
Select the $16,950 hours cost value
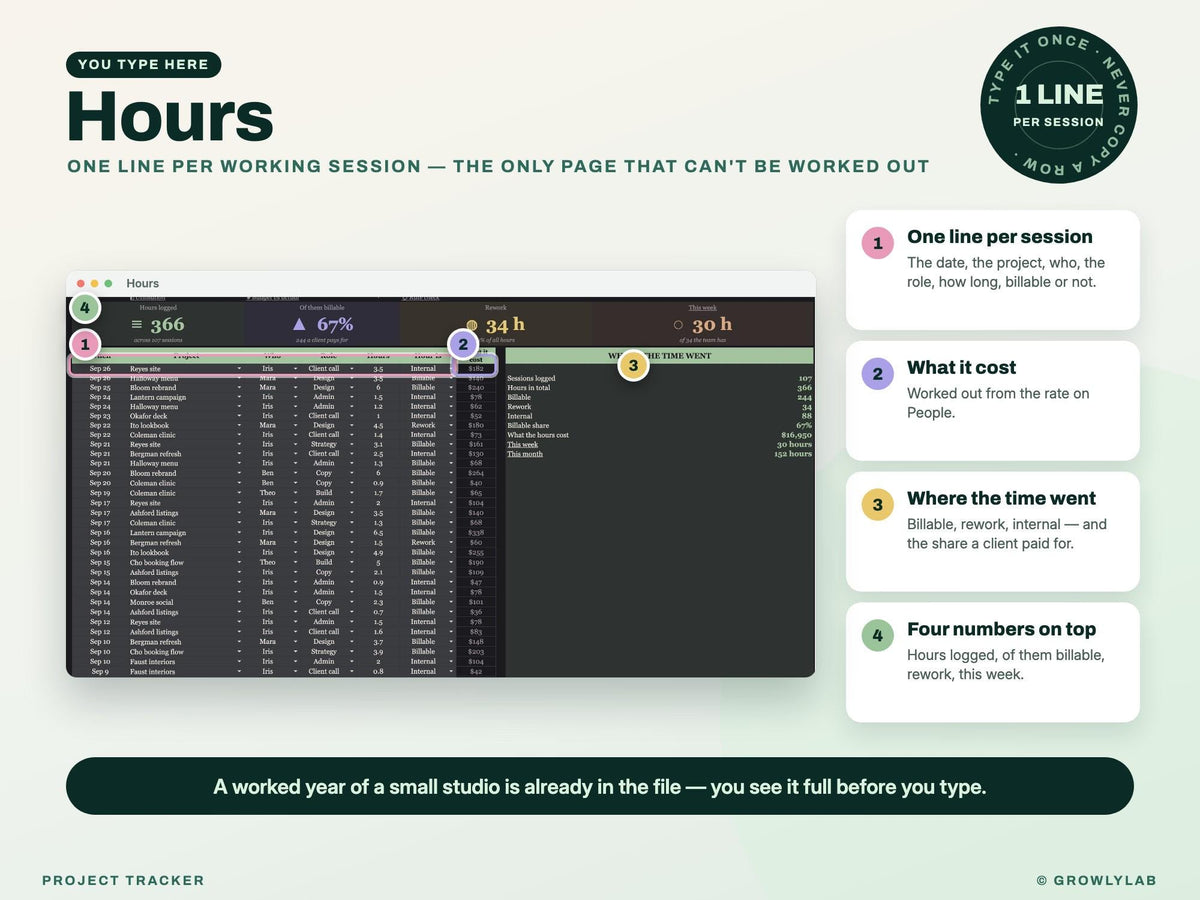click(x=796, y=435)
